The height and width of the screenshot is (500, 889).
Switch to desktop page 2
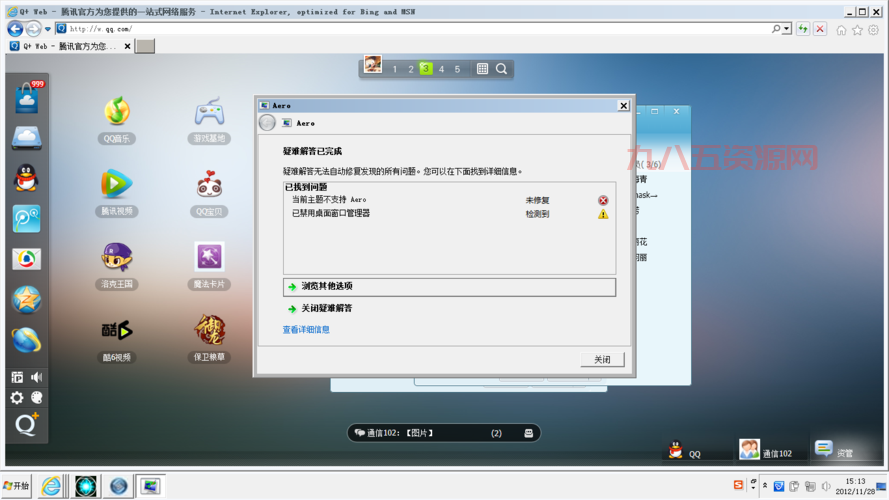tap(410, 69)
